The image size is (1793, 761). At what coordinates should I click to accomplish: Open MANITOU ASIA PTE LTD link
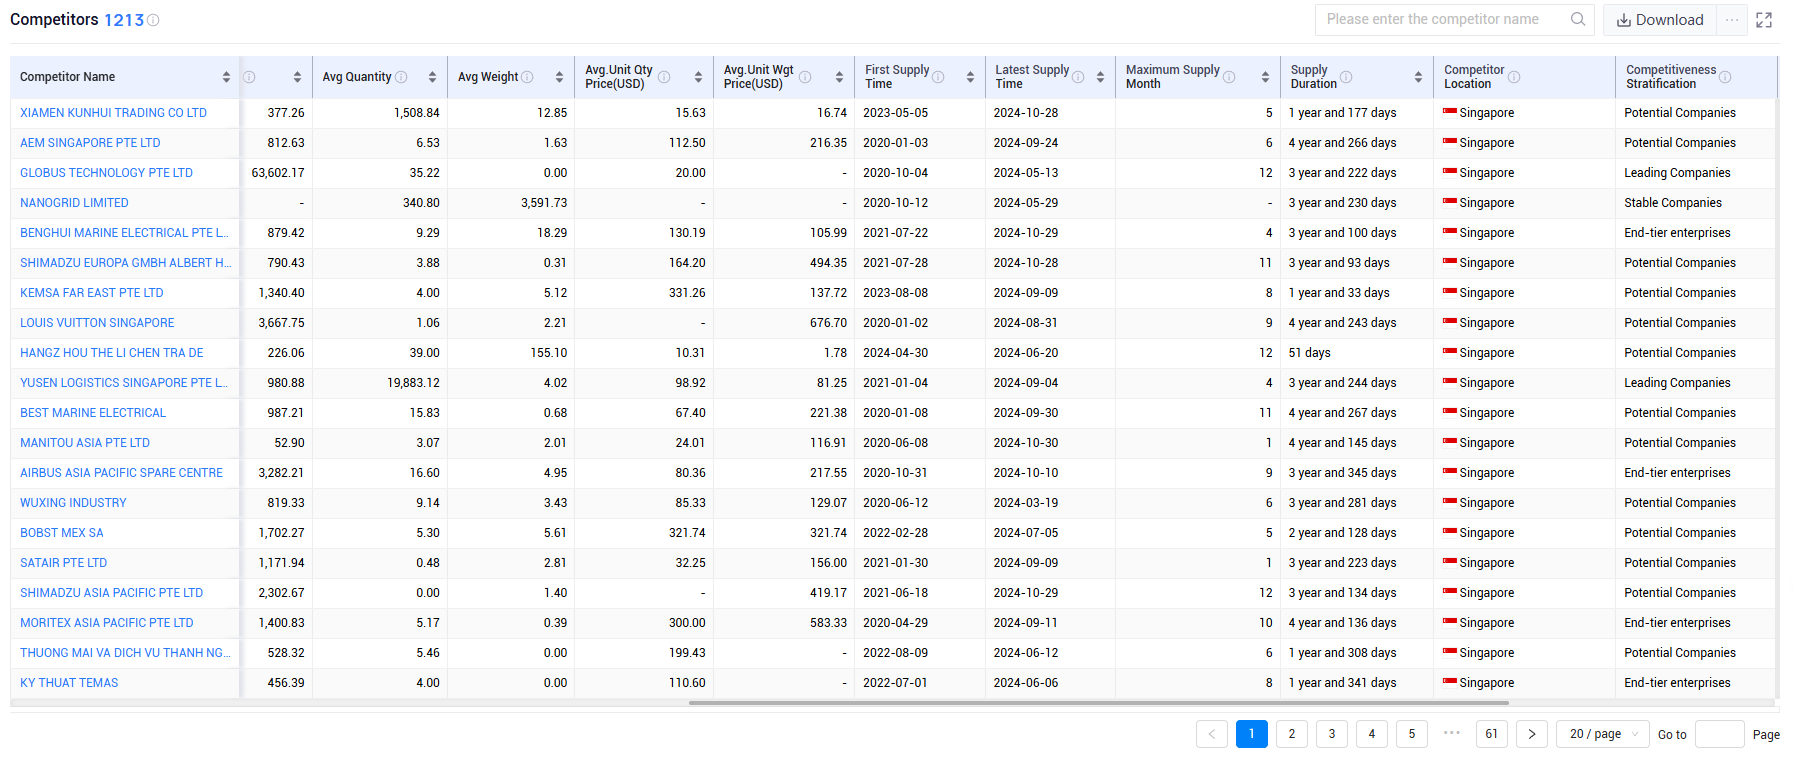pos(85,443)
